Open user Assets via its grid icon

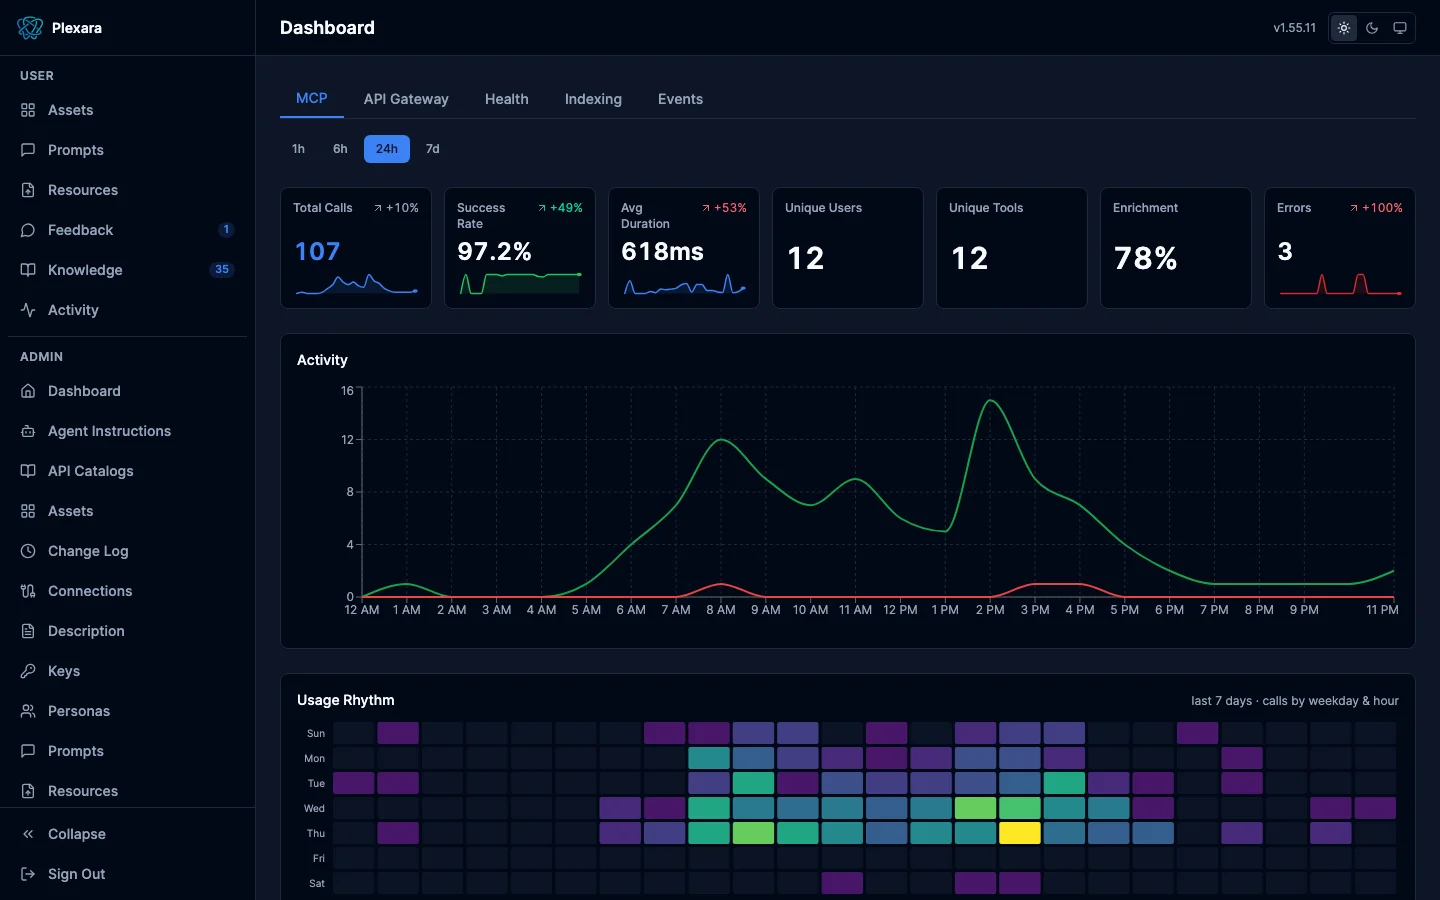28,110
